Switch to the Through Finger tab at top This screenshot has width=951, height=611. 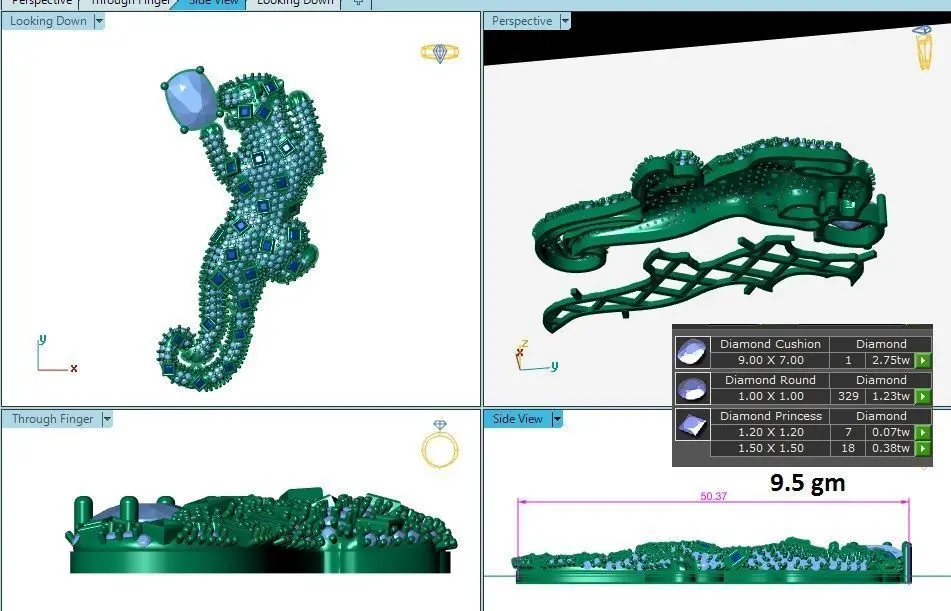coord(129,2)
